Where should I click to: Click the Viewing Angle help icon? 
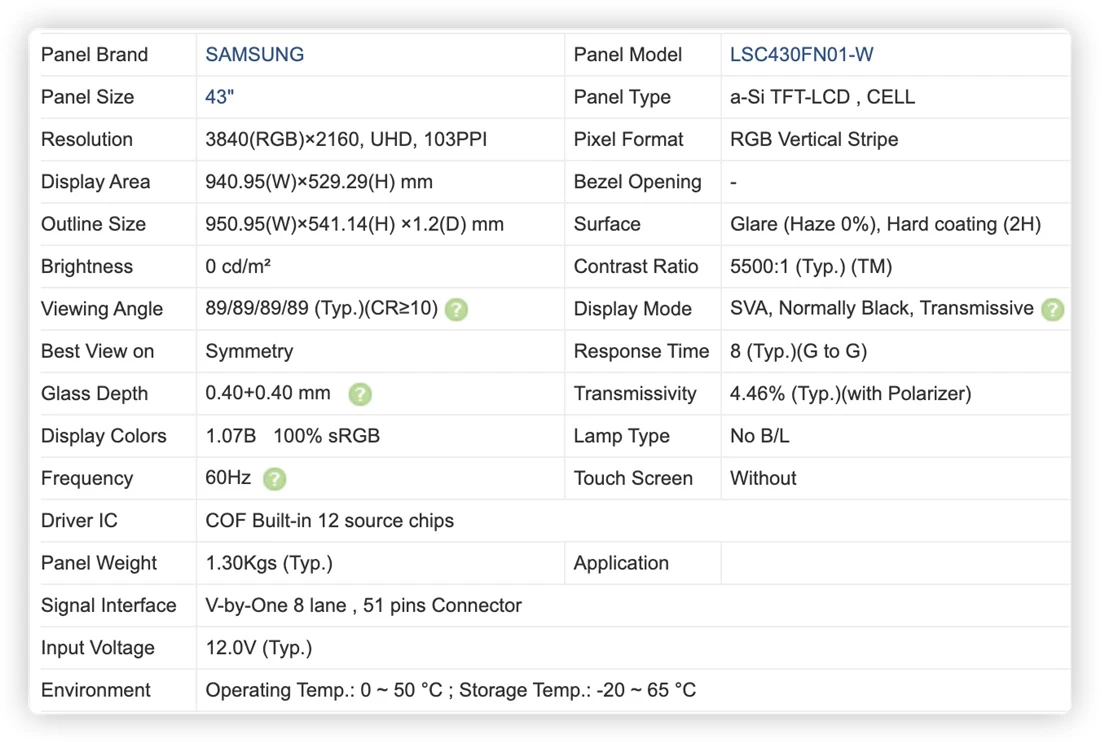456,309
